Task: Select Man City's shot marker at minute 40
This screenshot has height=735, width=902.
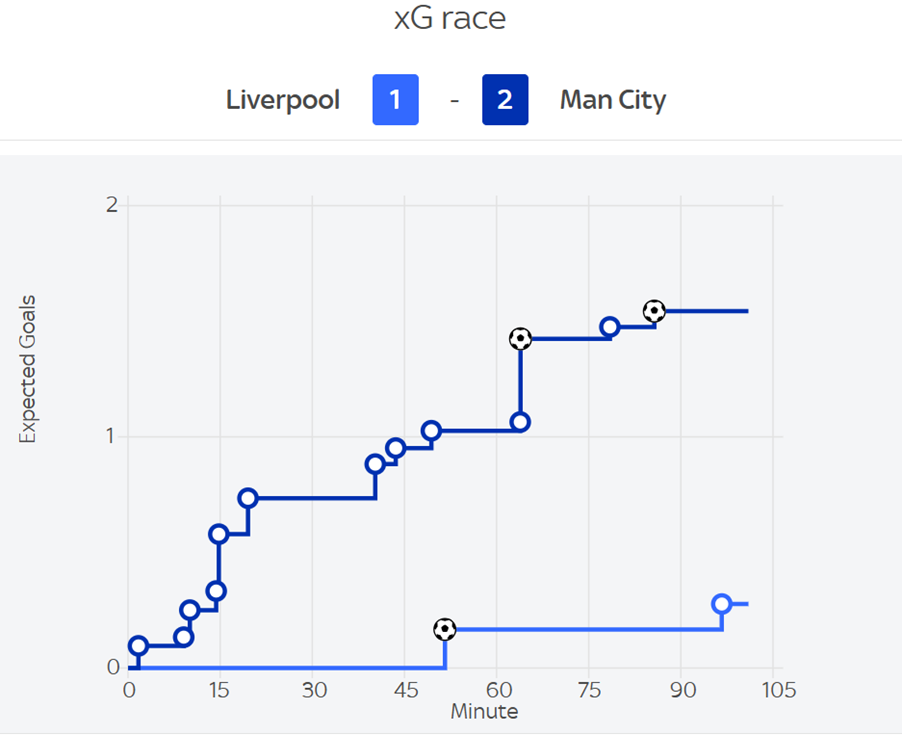Action: (375, 464)
